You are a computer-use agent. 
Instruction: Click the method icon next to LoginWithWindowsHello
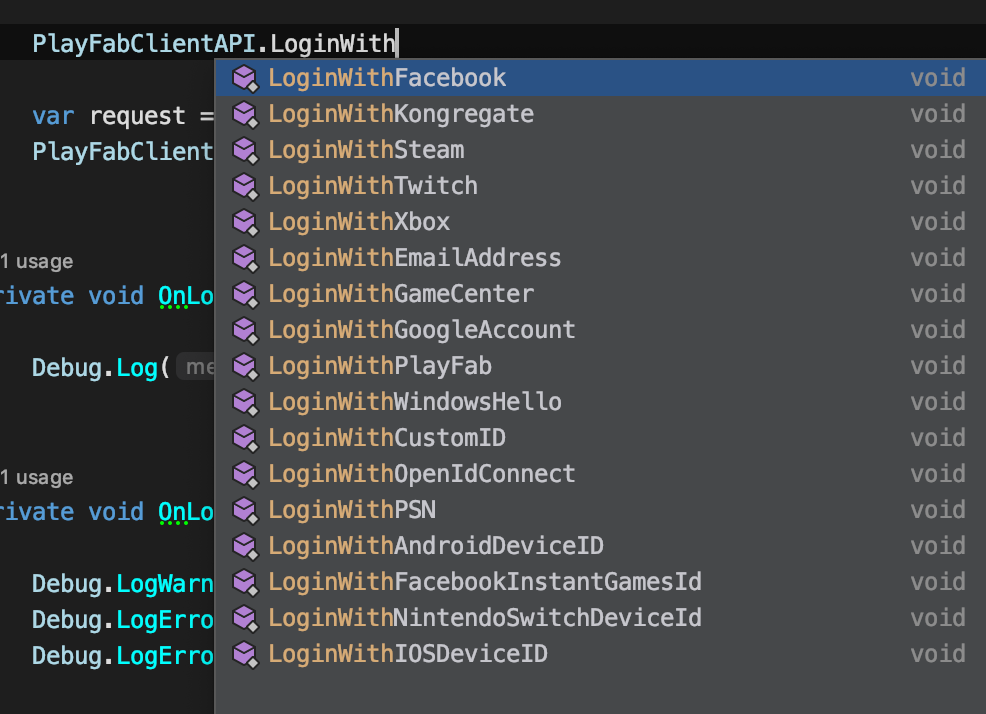click(245, 402)
